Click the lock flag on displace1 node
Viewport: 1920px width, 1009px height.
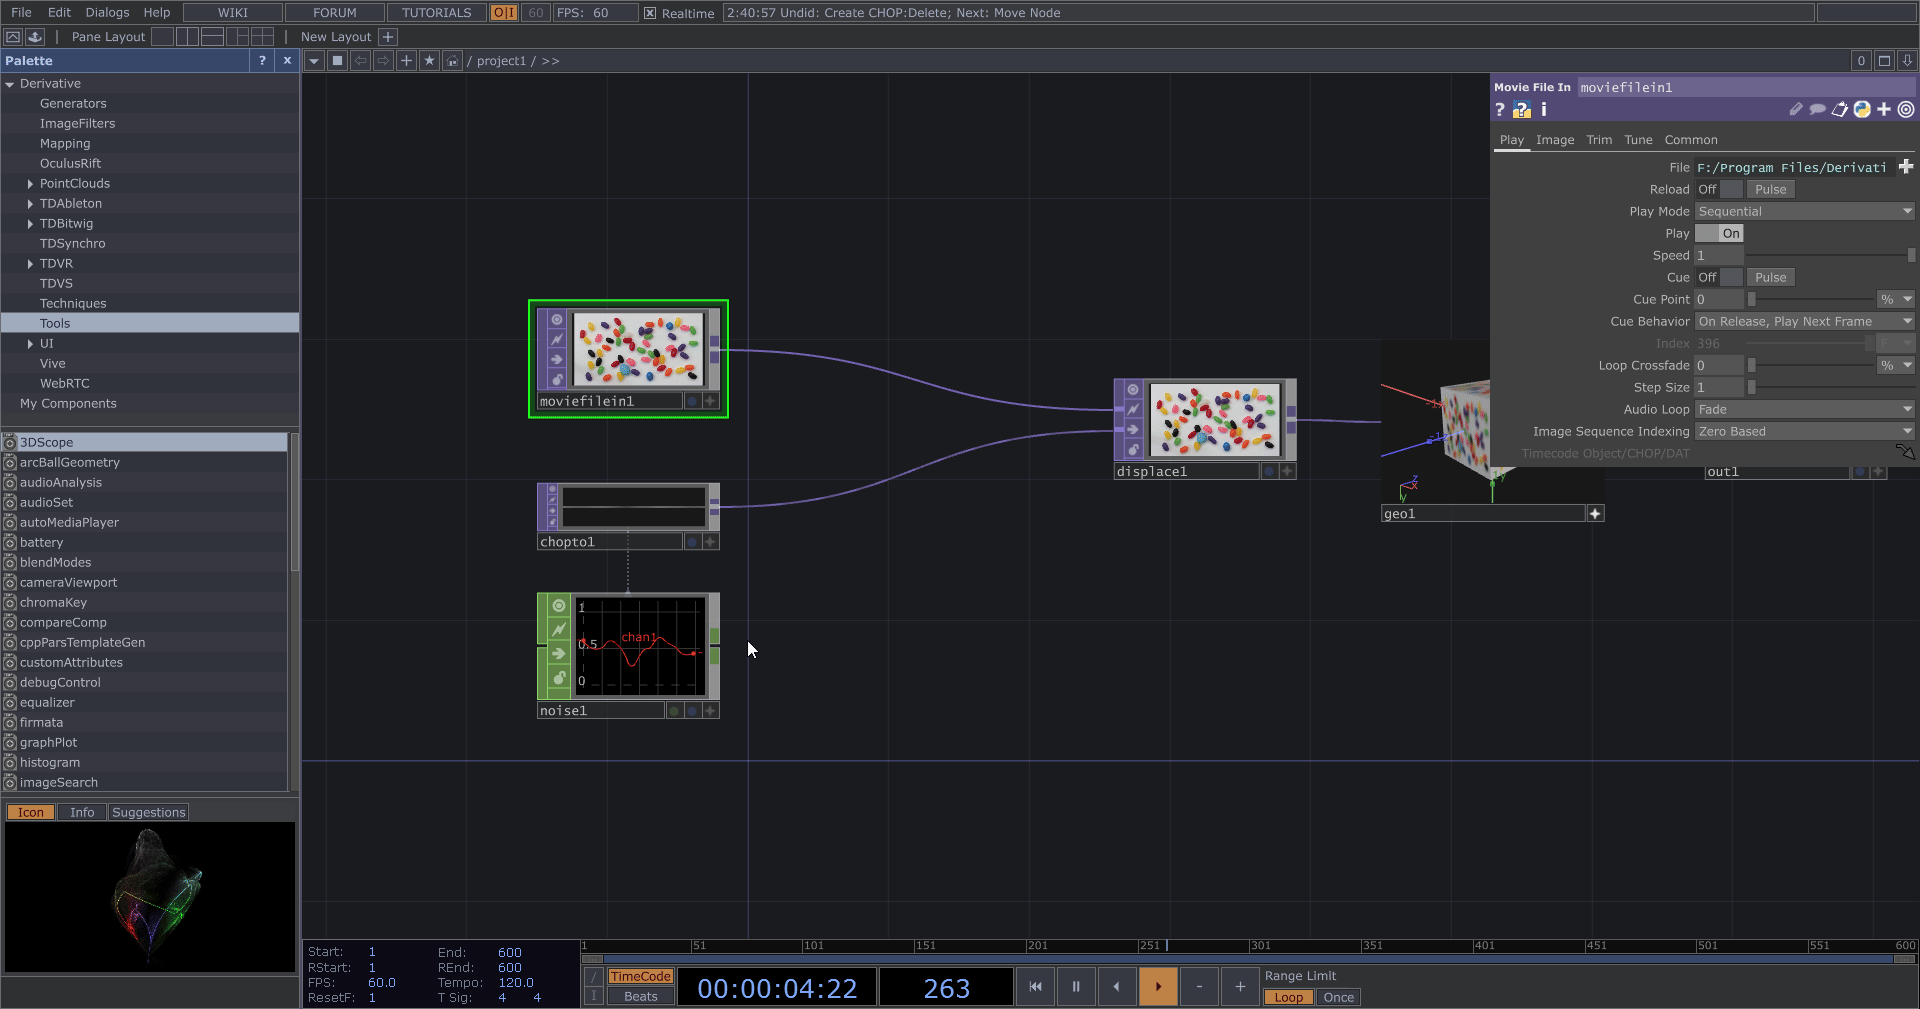(1133, 449)
